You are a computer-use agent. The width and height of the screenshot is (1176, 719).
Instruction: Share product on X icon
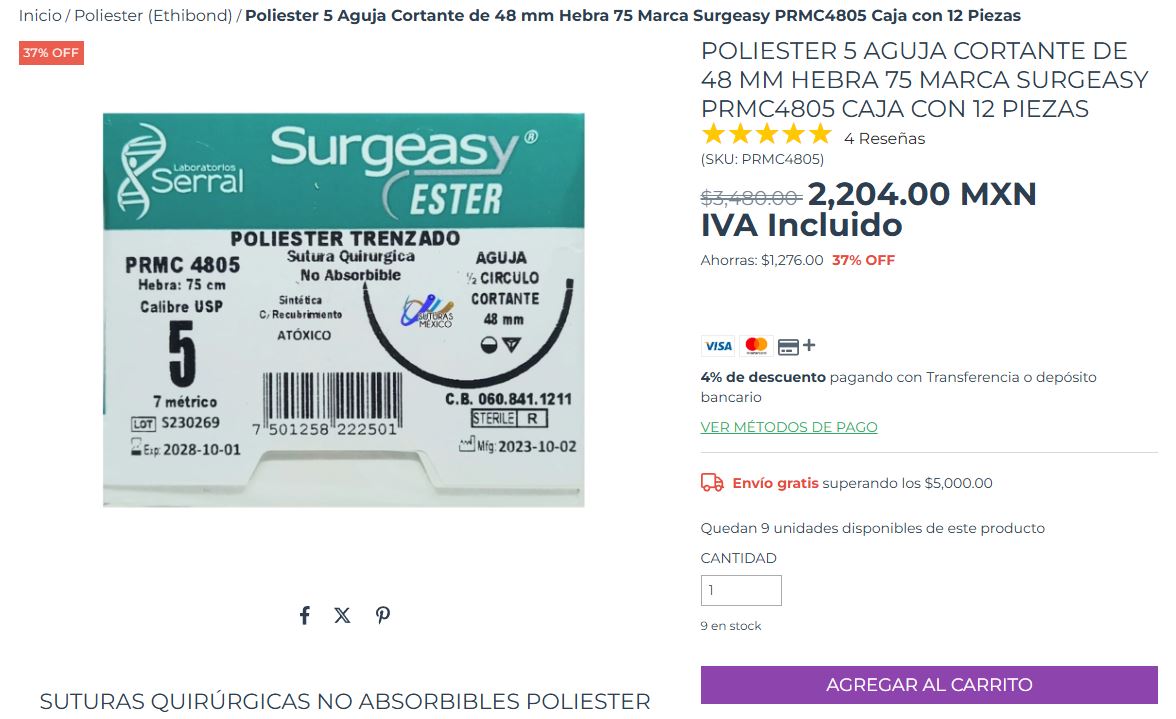tap(342, 616)
